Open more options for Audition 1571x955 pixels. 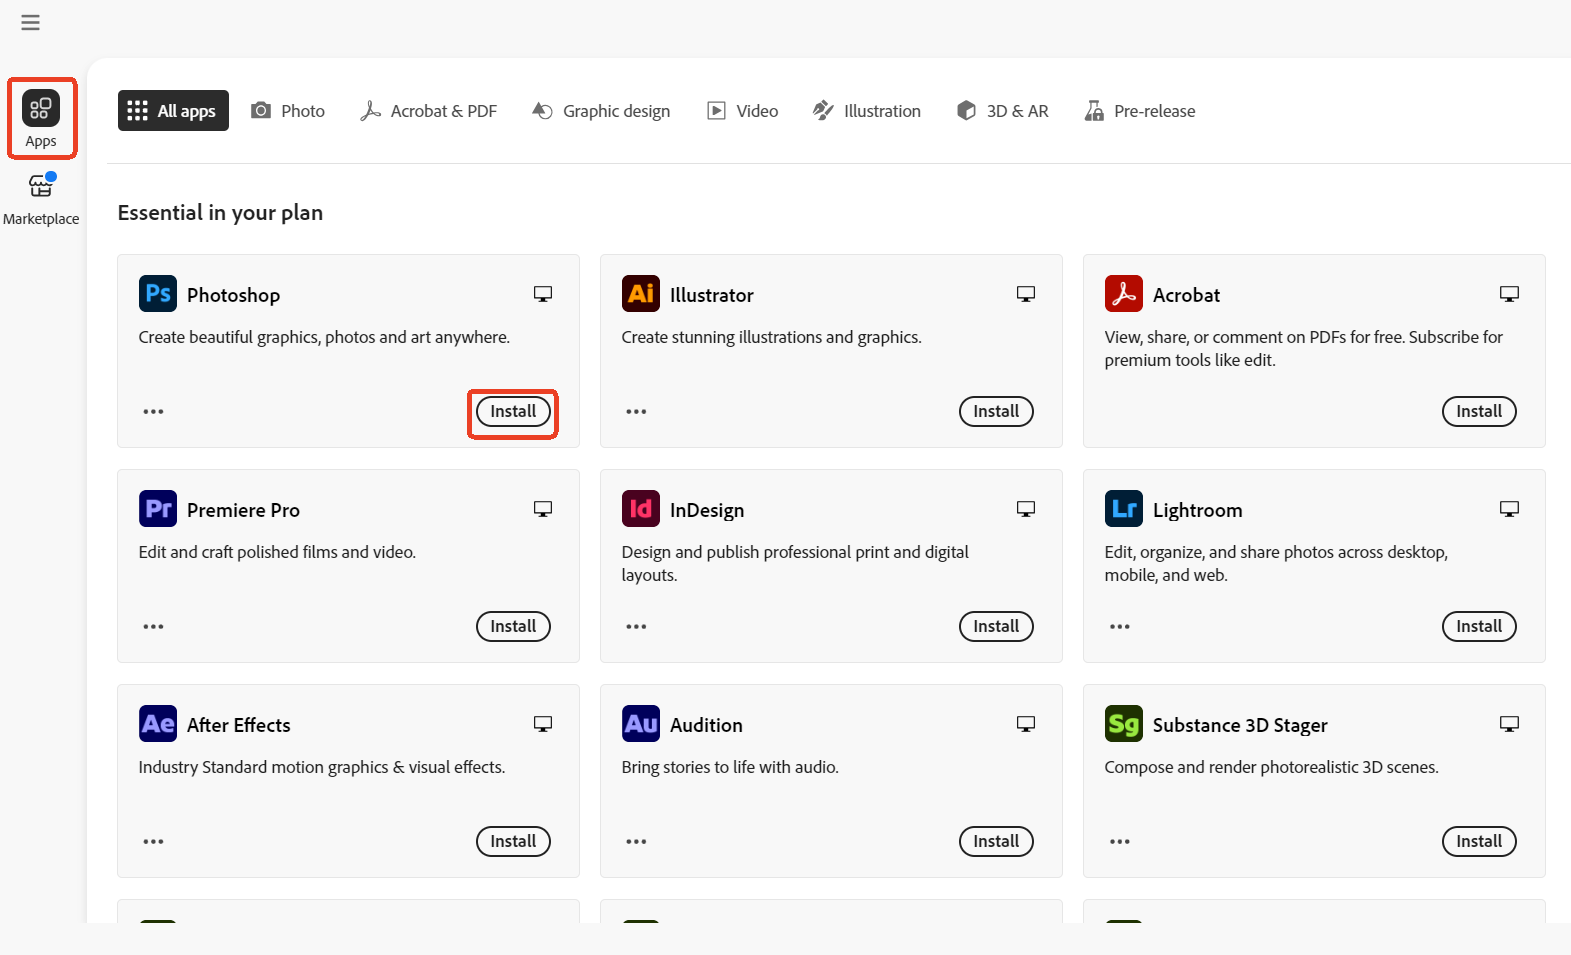(x=636, y=842)
